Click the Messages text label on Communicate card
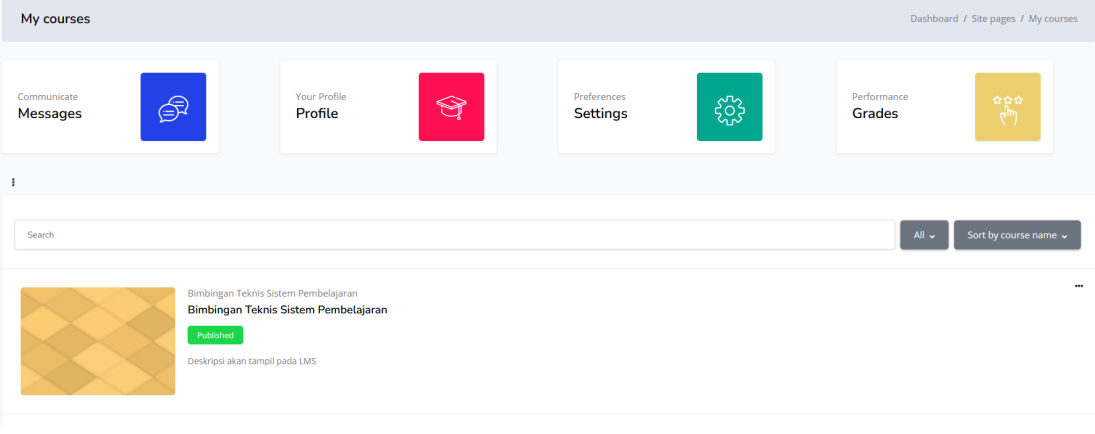Screen dimensions: 1095x434 [x=50, y=114]
